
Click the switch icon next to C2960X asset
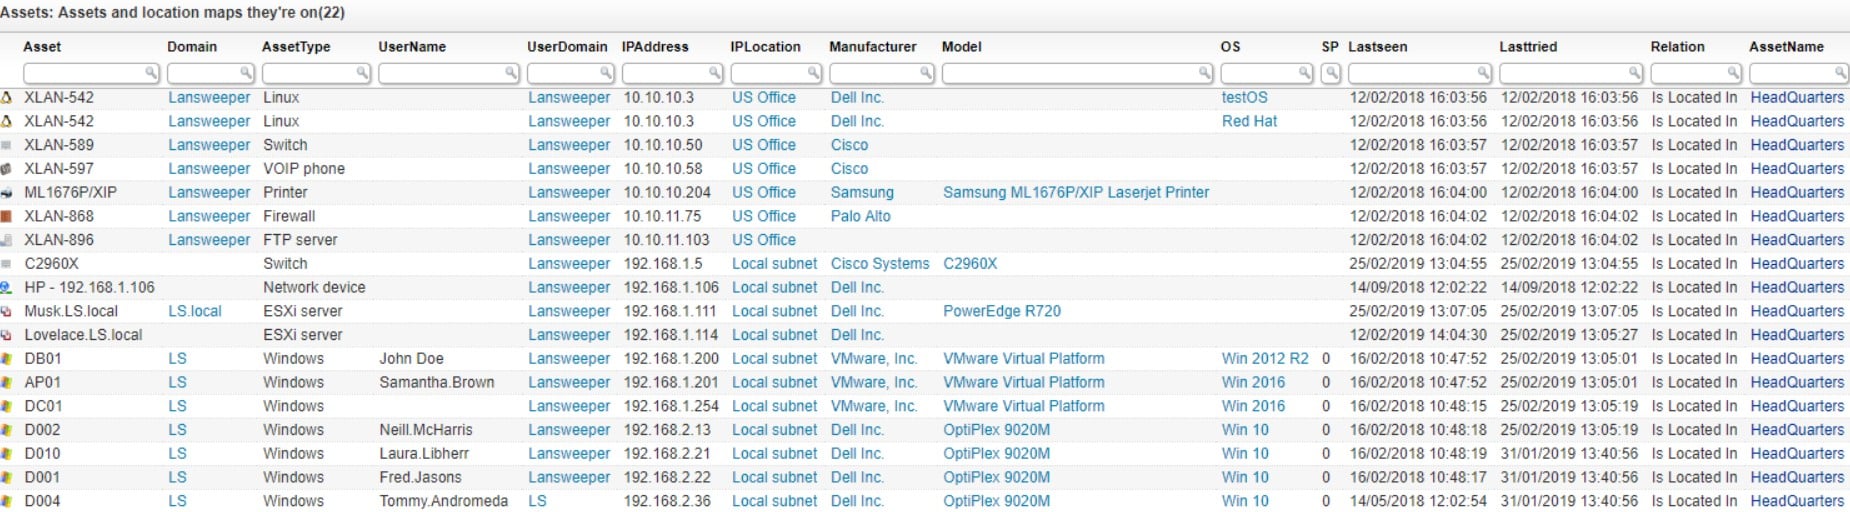(x=6, y=264)
